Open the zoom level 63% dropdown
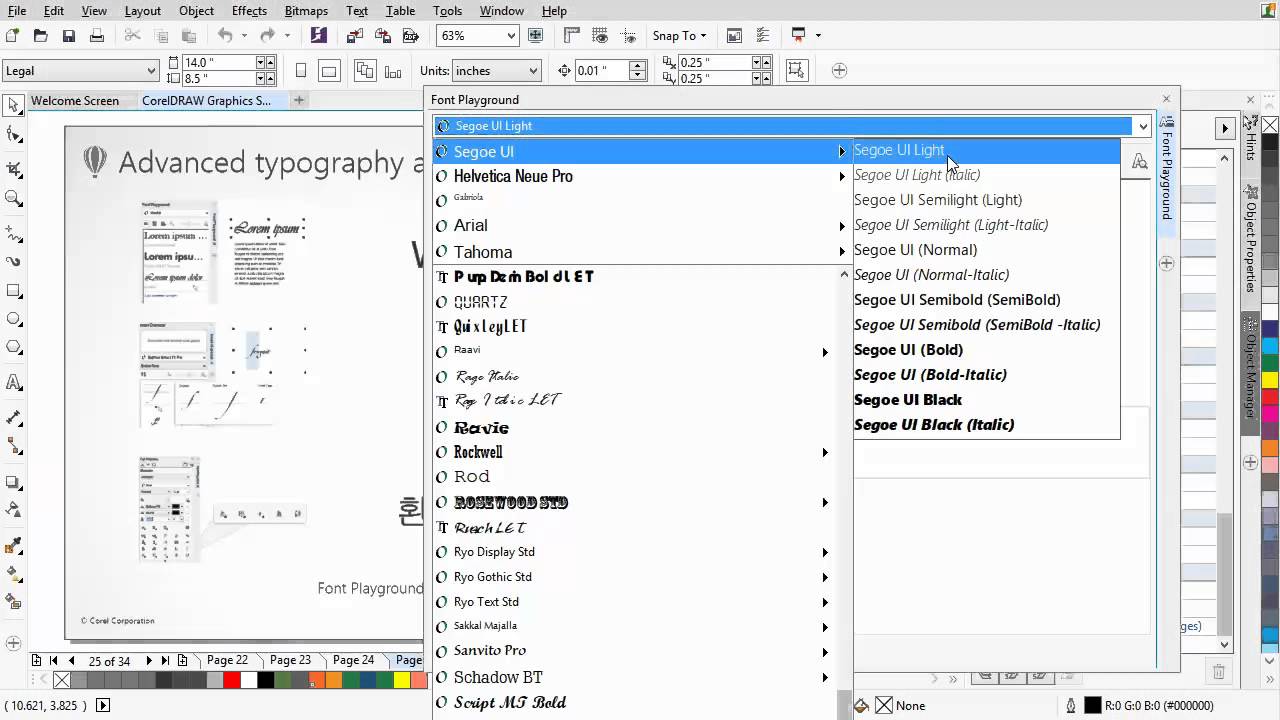The height and width of the screenshot is (720, 1280). (511, 36)
